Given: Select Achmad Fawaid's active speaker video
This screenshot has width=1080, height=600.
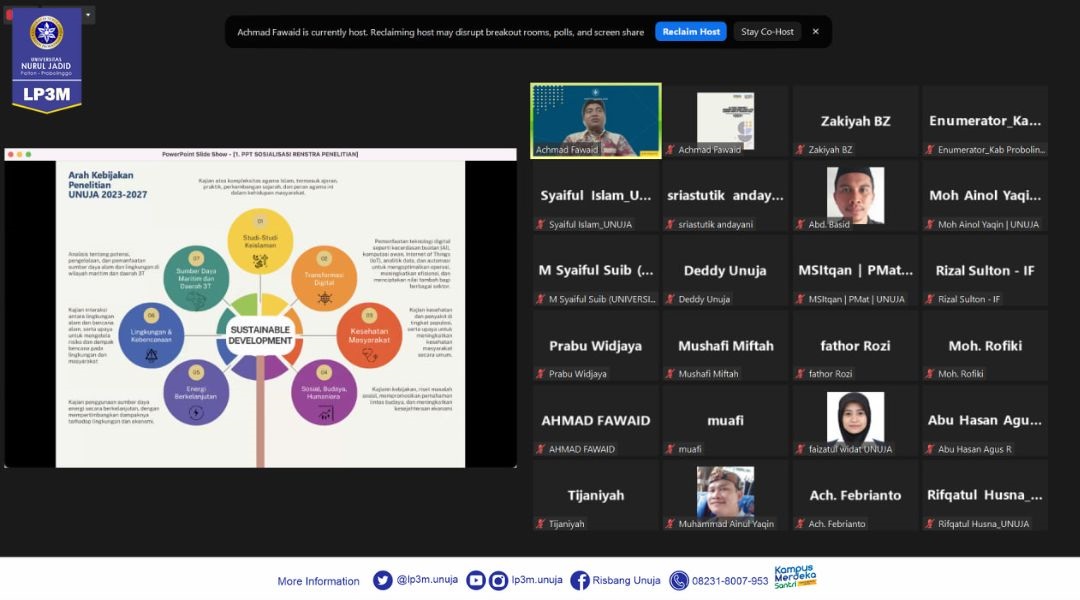Looking at the screenshot, I should 596,120.
